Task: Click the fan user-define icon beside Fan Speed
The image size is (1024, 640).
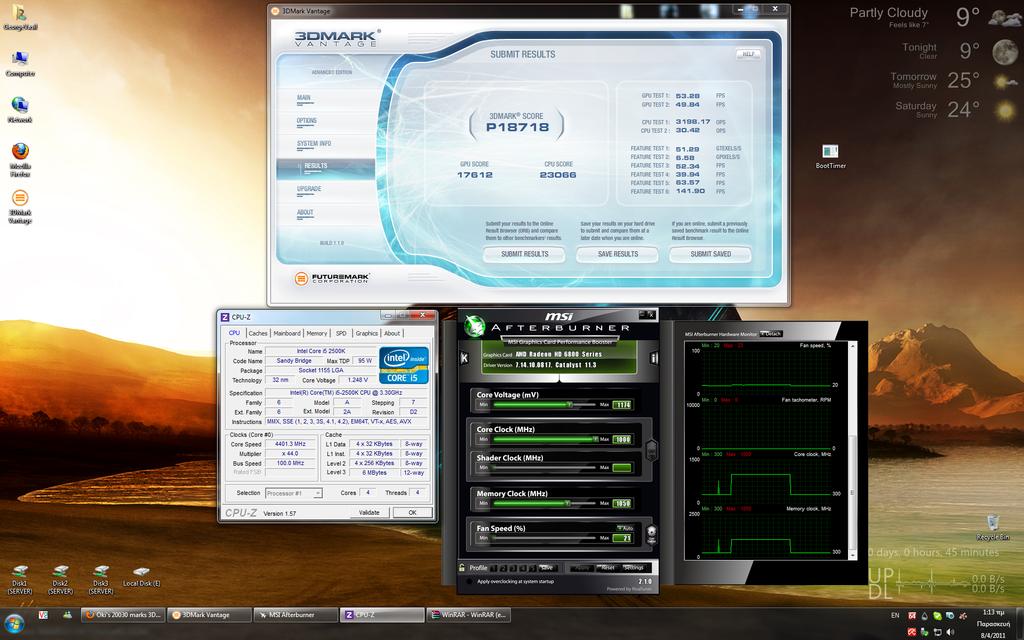Action: (x=651, y=535)
